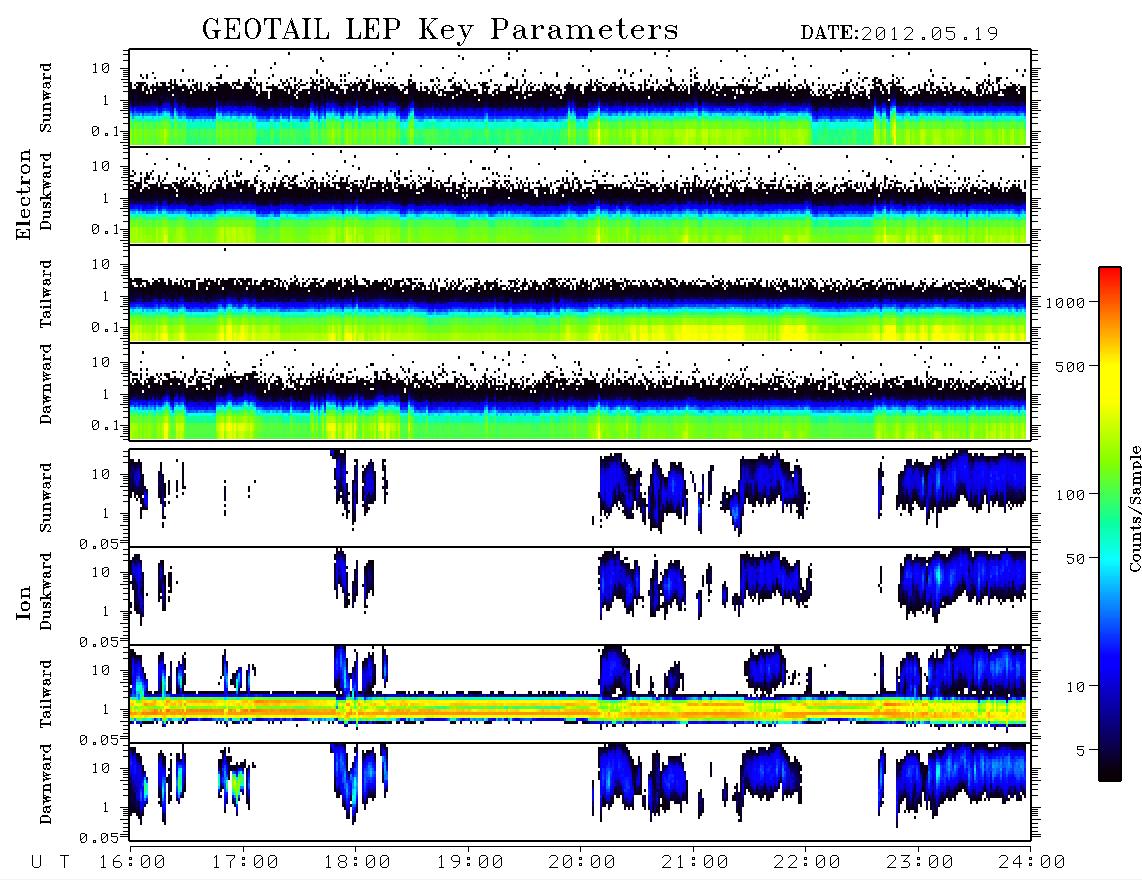Click the 500 colorbar tick value
The width and height of the screenshot is (1142, 880).
click(1070, 366)
